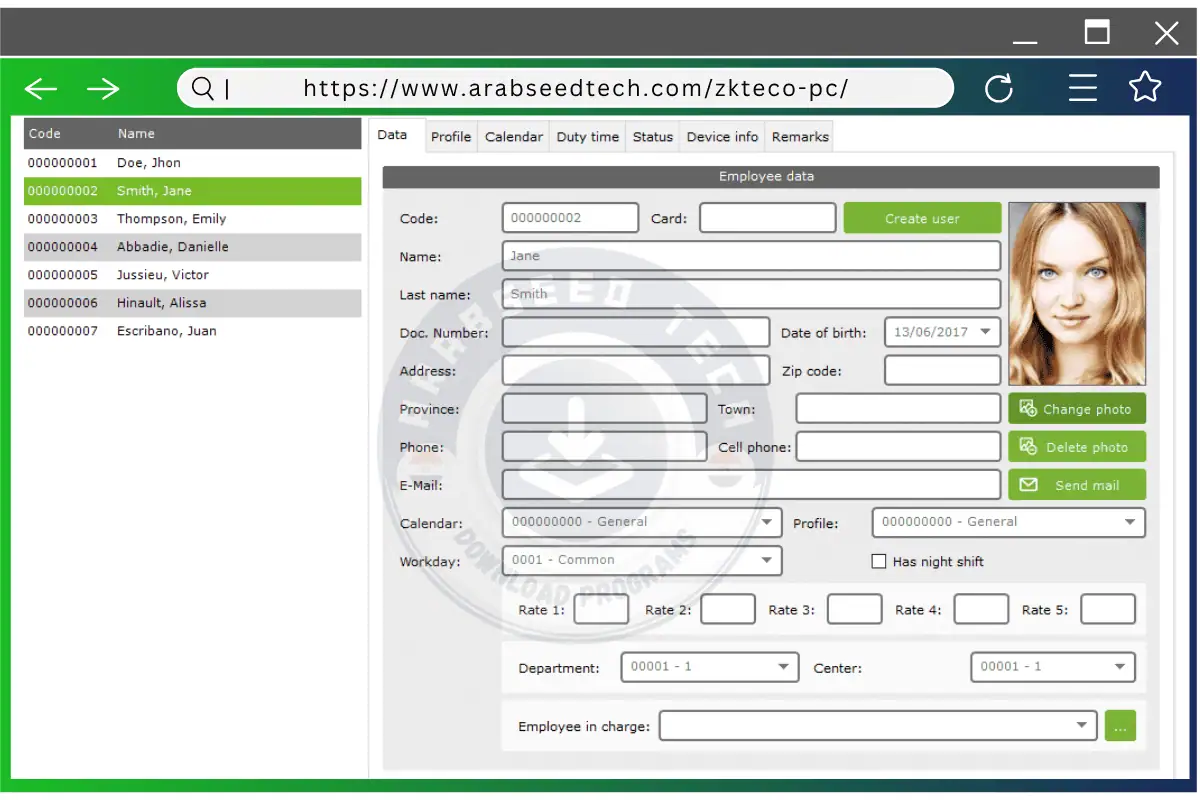Click the Send mail envelope button
The width and height of the screenshot is (1200, 800).
(1076, 485)
